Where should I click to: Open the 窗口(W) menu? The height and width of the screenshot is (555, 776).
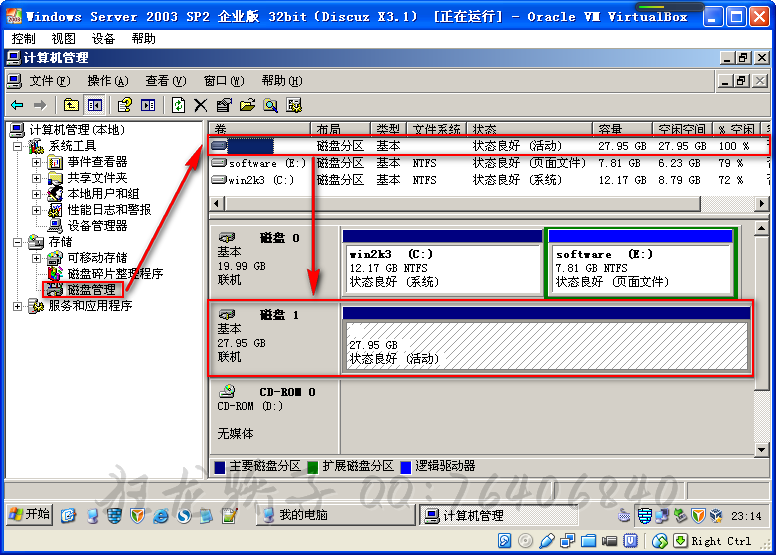[x=224, y=81]
